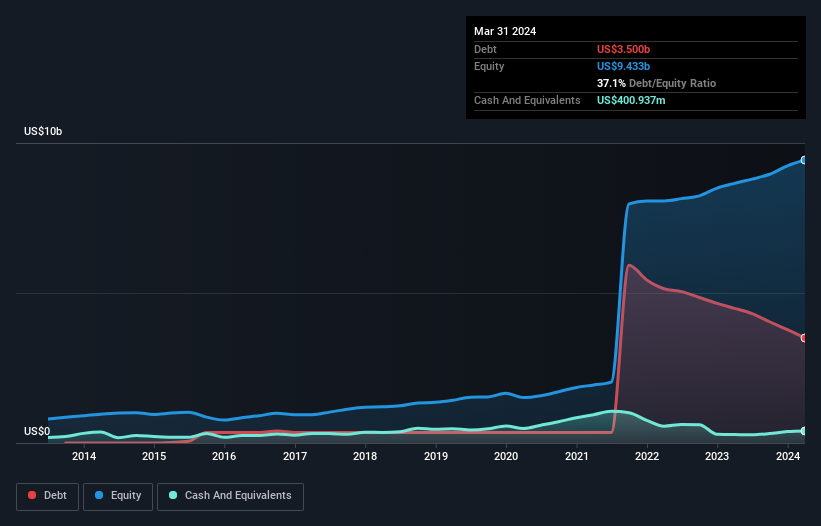The height and width of the screenshot is (526, 821).
Task: Select the Cash end-point marker on chart
Action: click(x=804, y=431)
